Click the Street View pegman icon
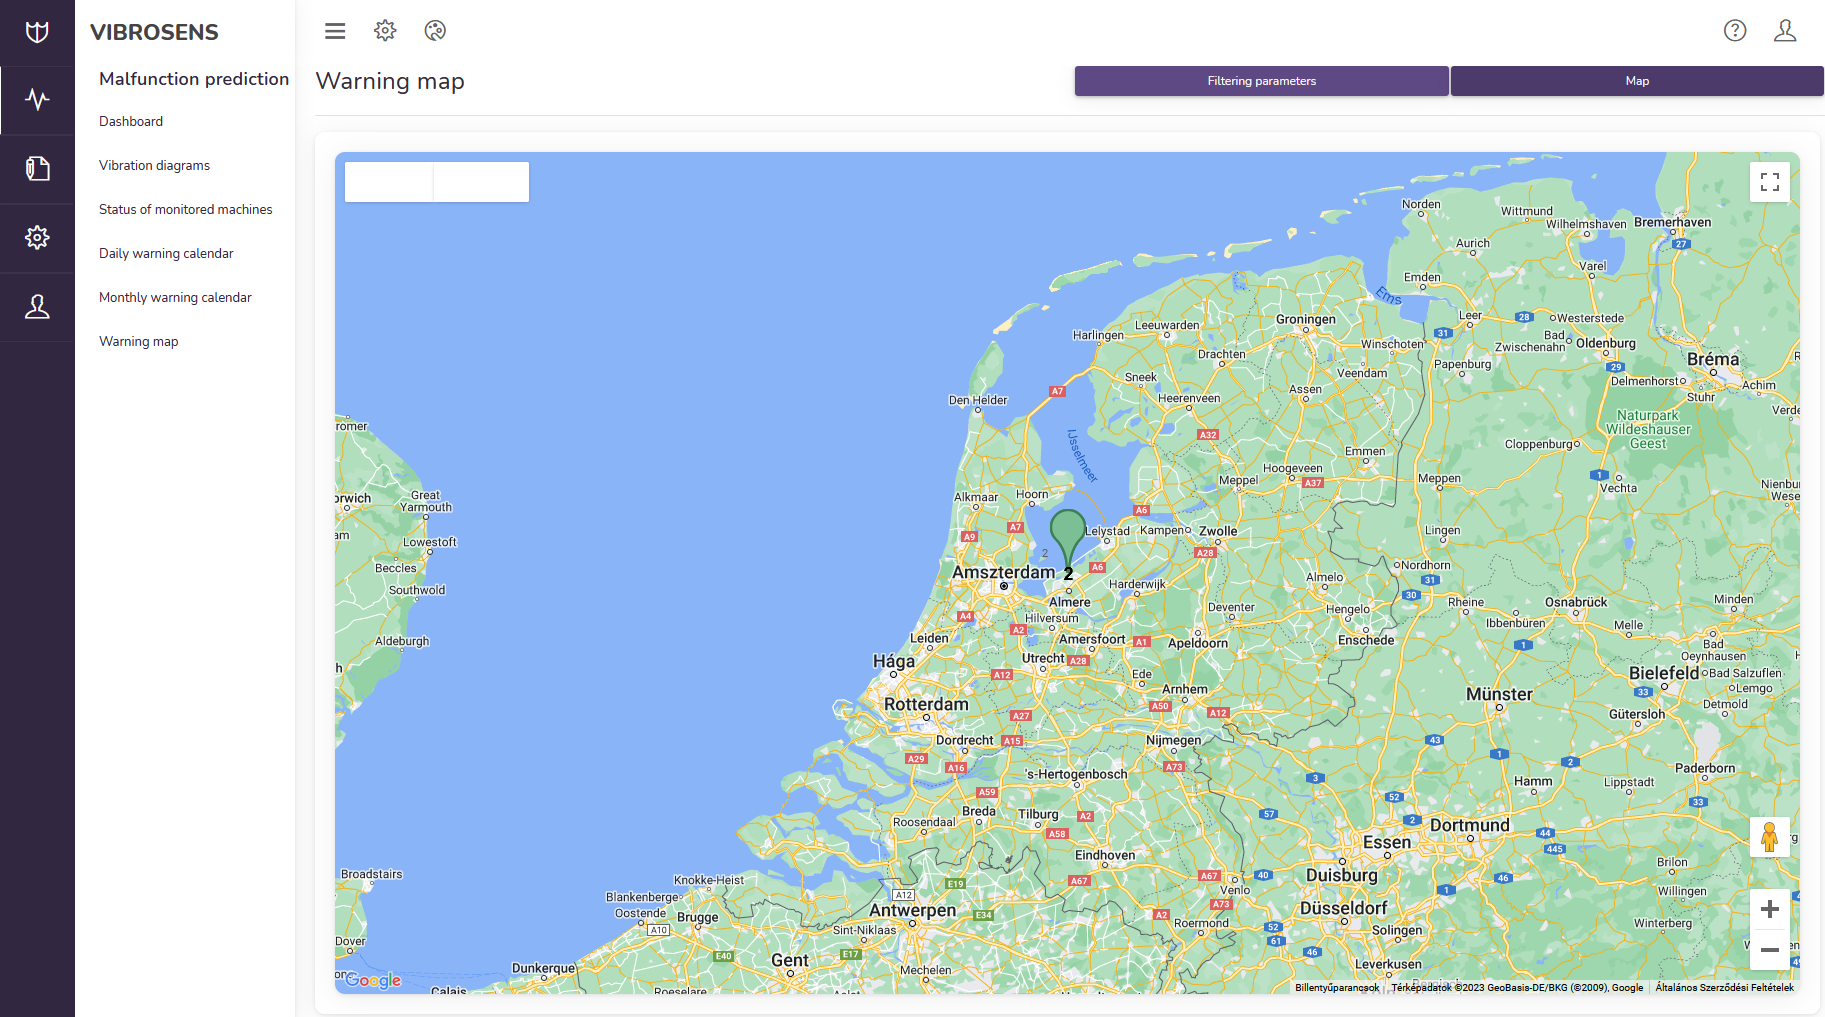Viewport: 1825px width, 1017px height. tap(1769, 837)
